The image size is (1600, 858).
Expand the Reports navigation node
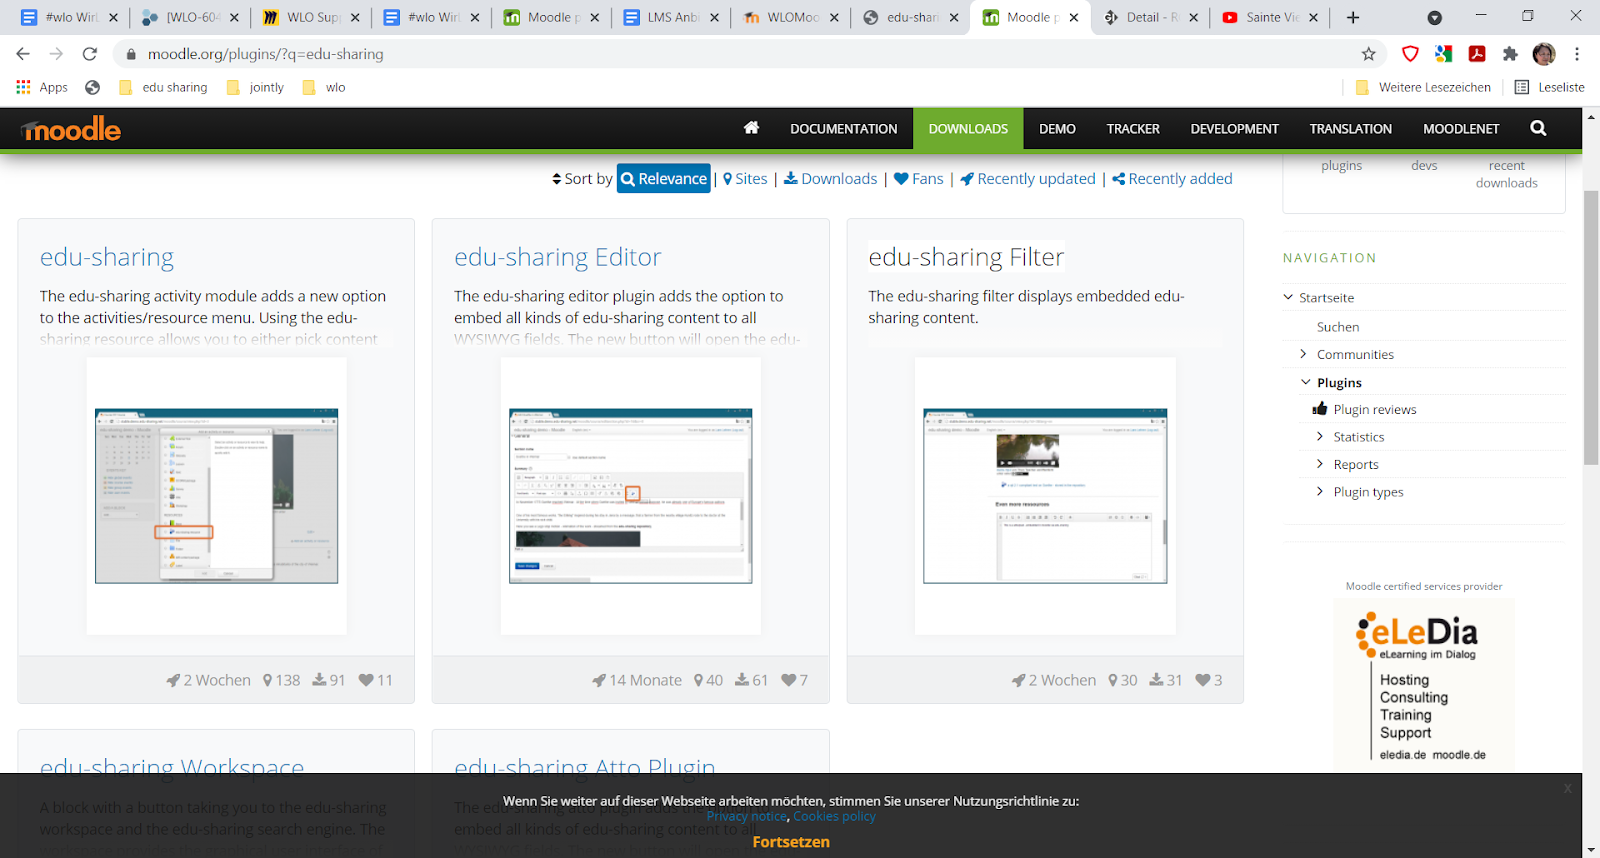1320,464
